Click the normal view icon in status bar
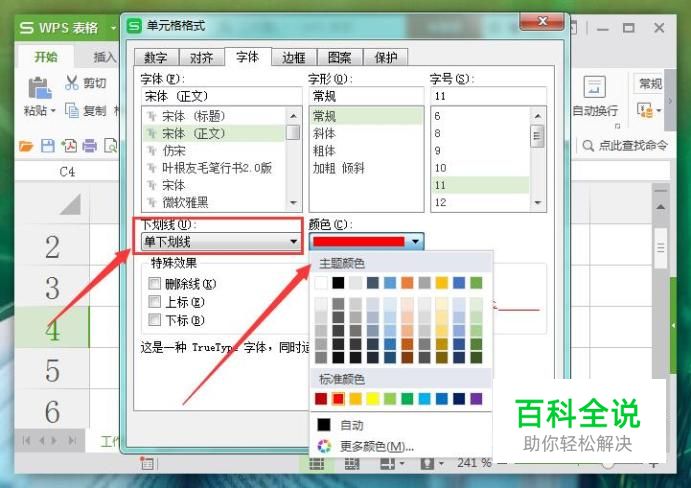This screenshot has width=691, height=488. pyautogui.click(x=316, y=463)
